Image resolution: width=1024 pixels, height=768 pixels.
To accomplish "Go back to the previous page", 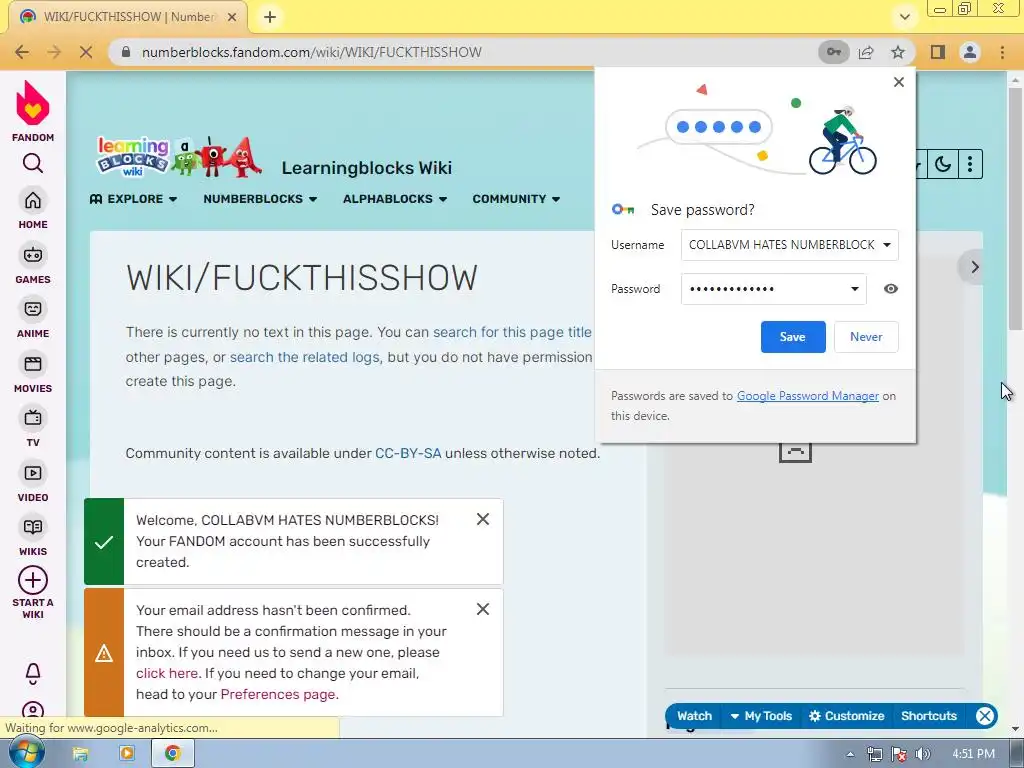I will click(22, 52).
